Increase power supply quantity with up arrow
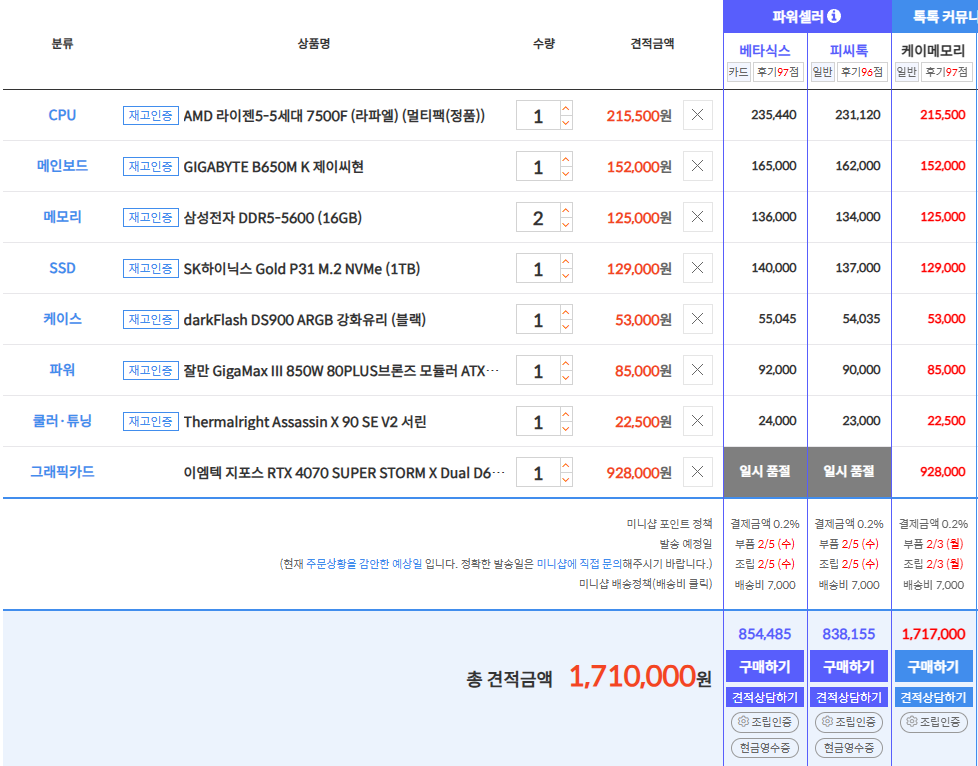The height and width of the screenshot is (766, 978). (x=566, y=364)
